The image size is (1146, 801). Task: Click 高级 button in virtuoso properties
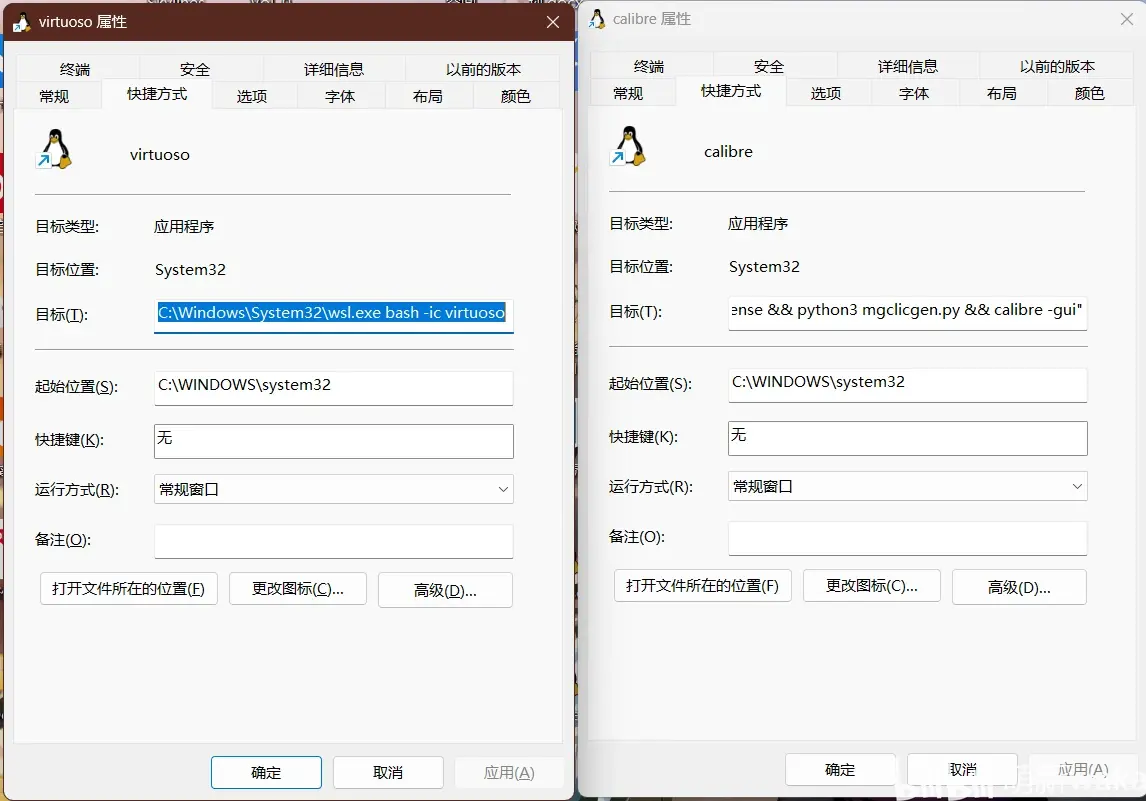pyautogui.click(x=445, y=590)
